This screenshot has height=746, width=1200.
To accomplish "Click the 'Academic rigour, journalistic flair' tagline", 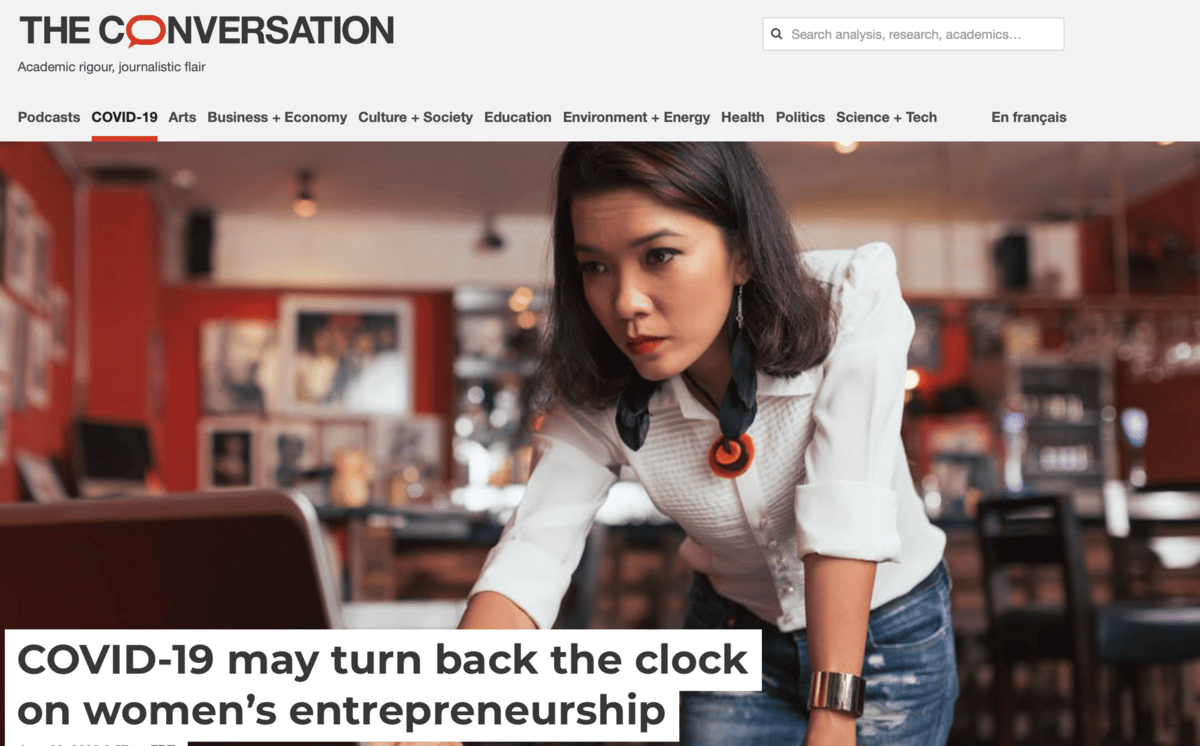I will click(x=112, y=67).
